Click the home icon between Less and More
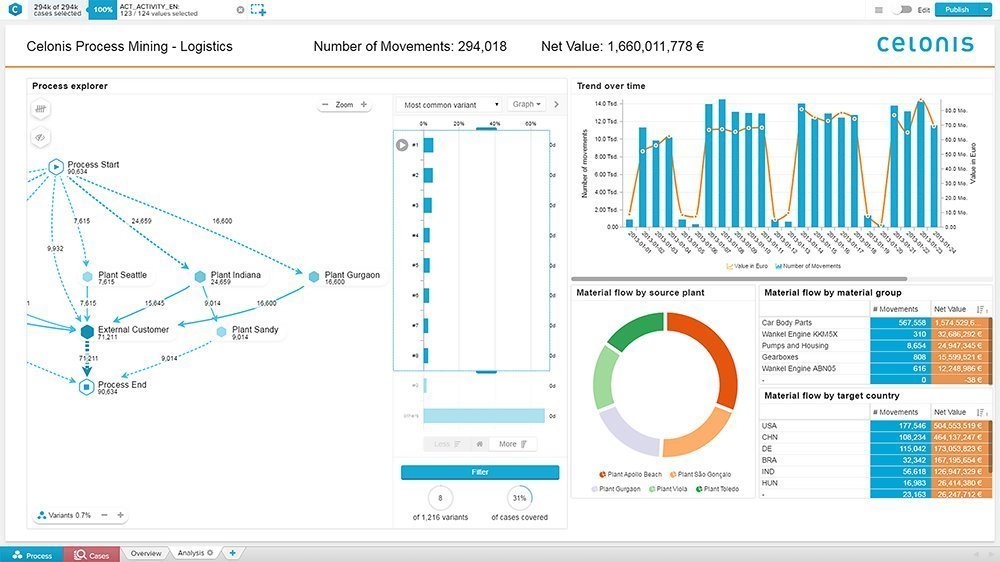The height and width of the screenshot is (562, 1000). click(x=480, y=444)
